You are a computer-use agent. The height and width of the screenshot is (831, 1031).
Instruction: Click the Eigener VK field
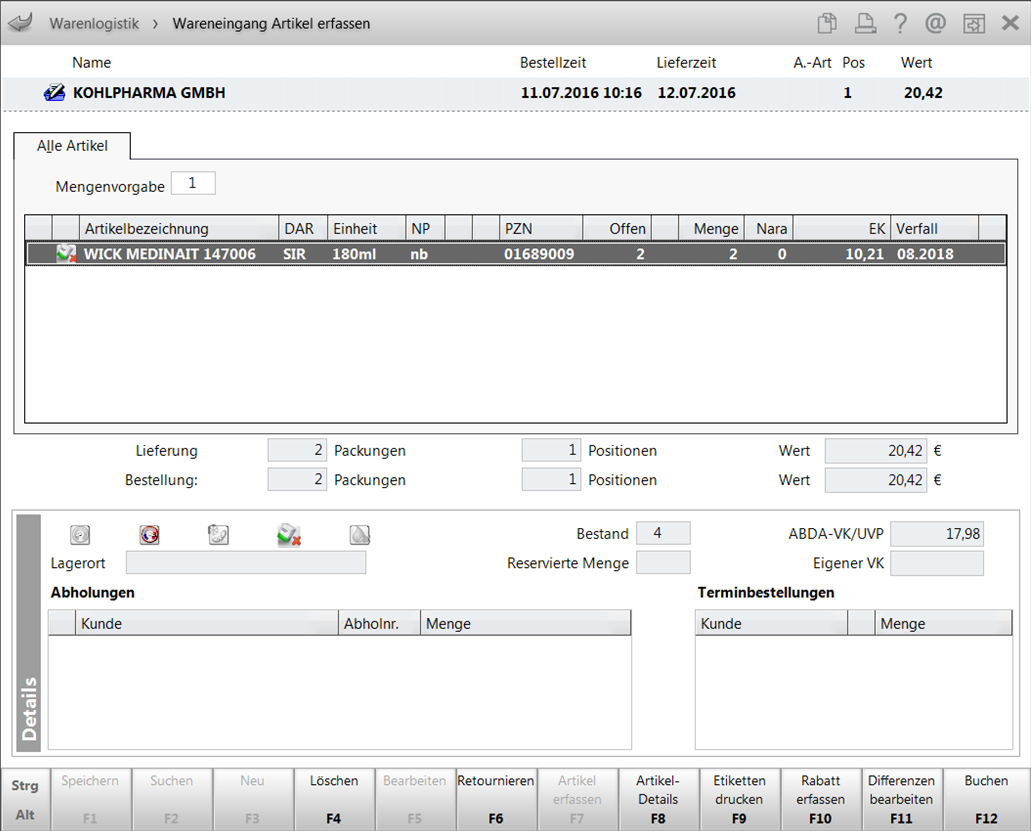click(x=937, y=563)
